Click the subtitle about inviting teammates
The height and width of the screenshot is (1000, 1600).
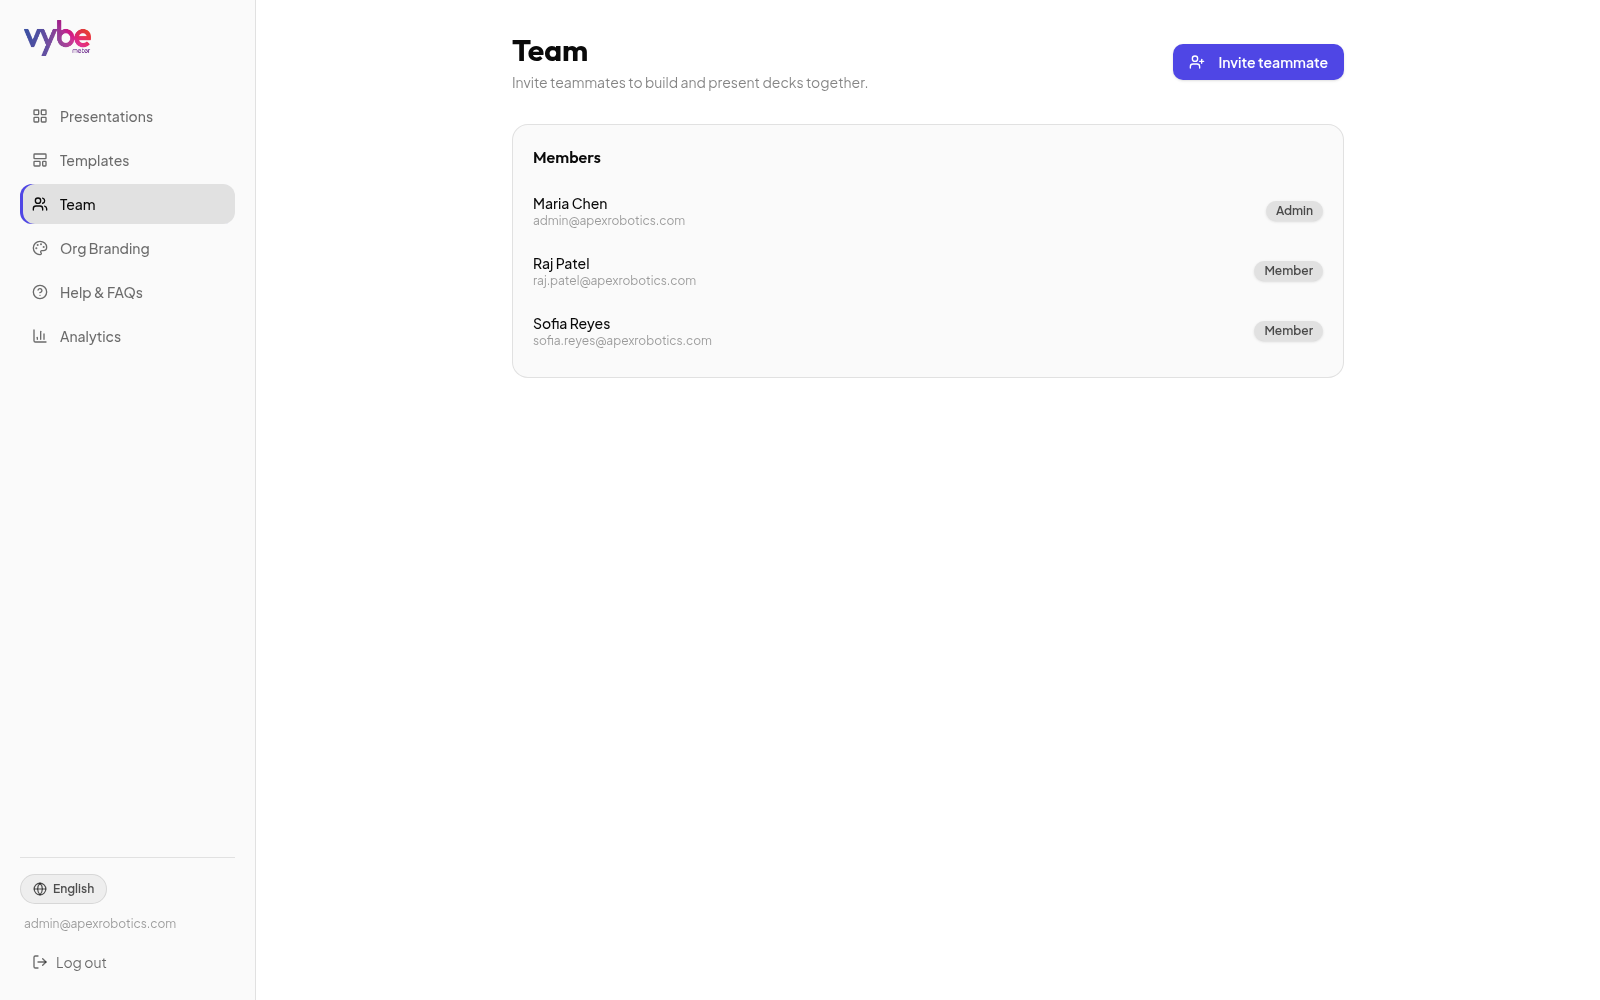690,83
